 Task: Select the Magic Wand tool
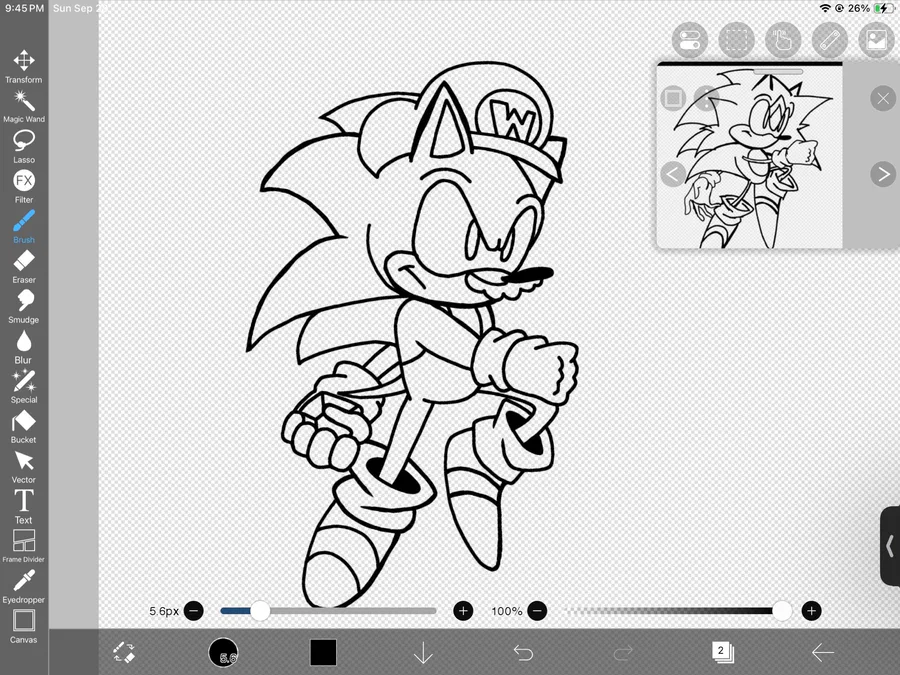(24, 107)
